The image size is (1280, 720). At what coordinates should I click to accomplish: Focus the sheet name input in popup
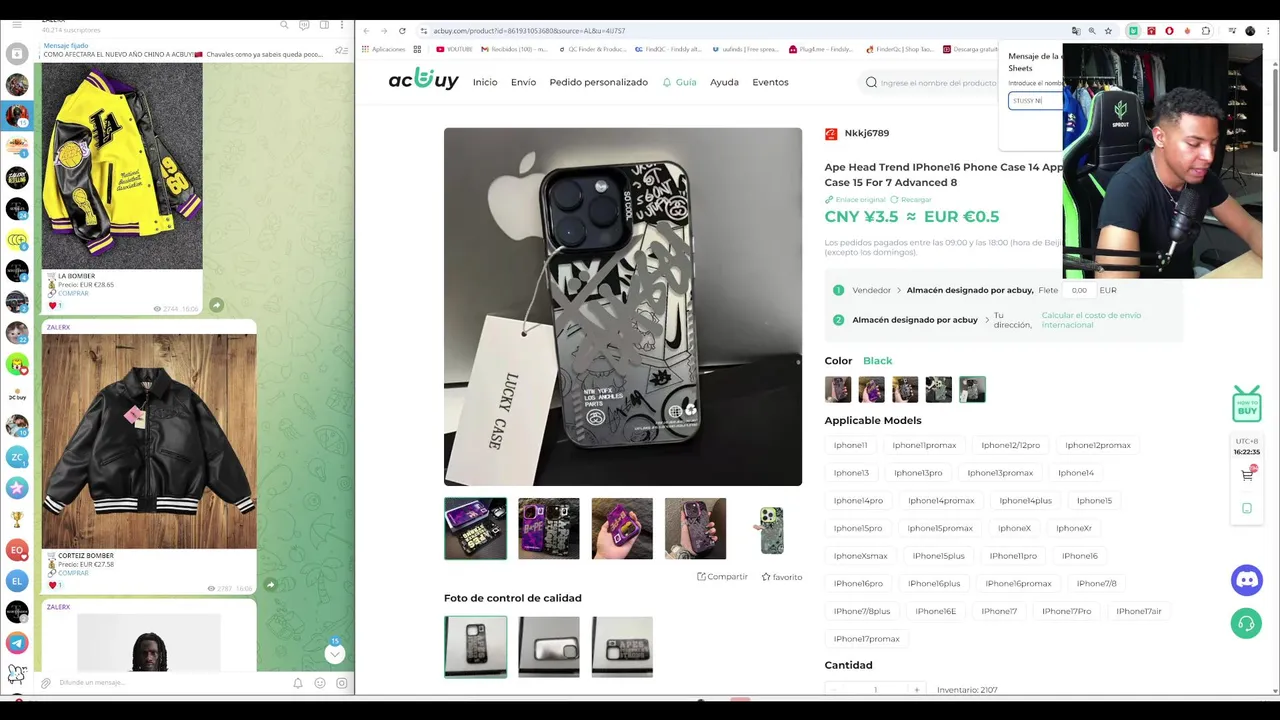click(x=1034, y=101)
